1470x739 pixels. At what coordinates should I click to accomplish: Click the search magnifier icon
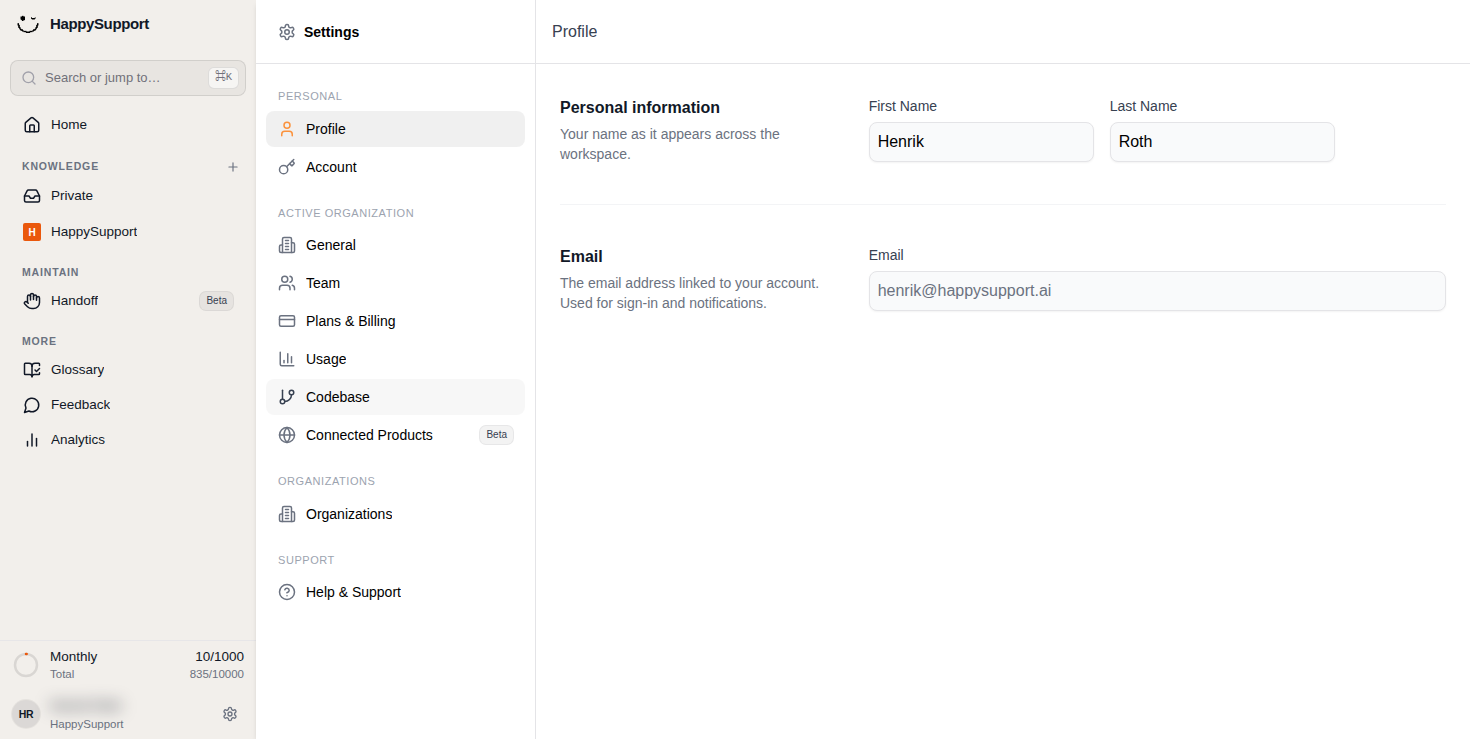point(29,78)
